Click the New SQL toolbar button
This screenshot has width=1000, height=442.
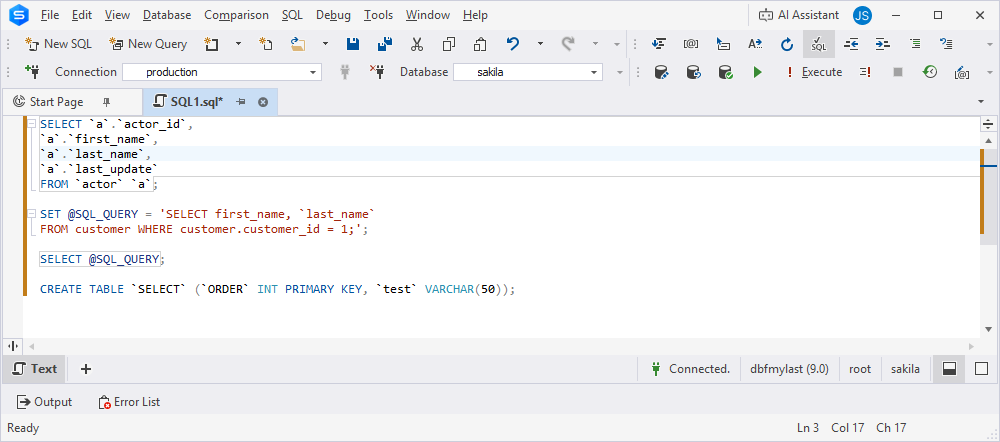58,44
